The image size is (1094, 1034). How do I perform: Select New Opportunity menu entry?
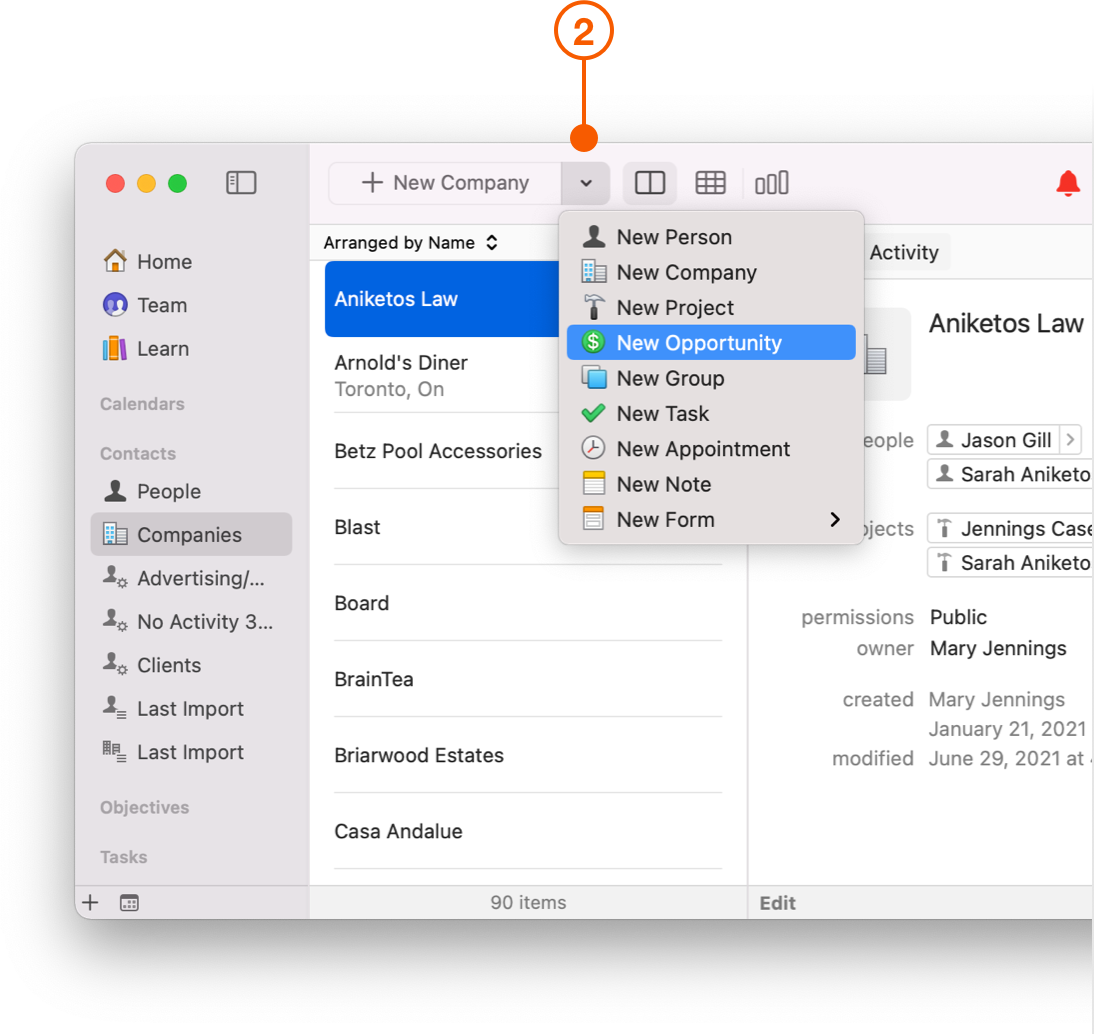711,343
